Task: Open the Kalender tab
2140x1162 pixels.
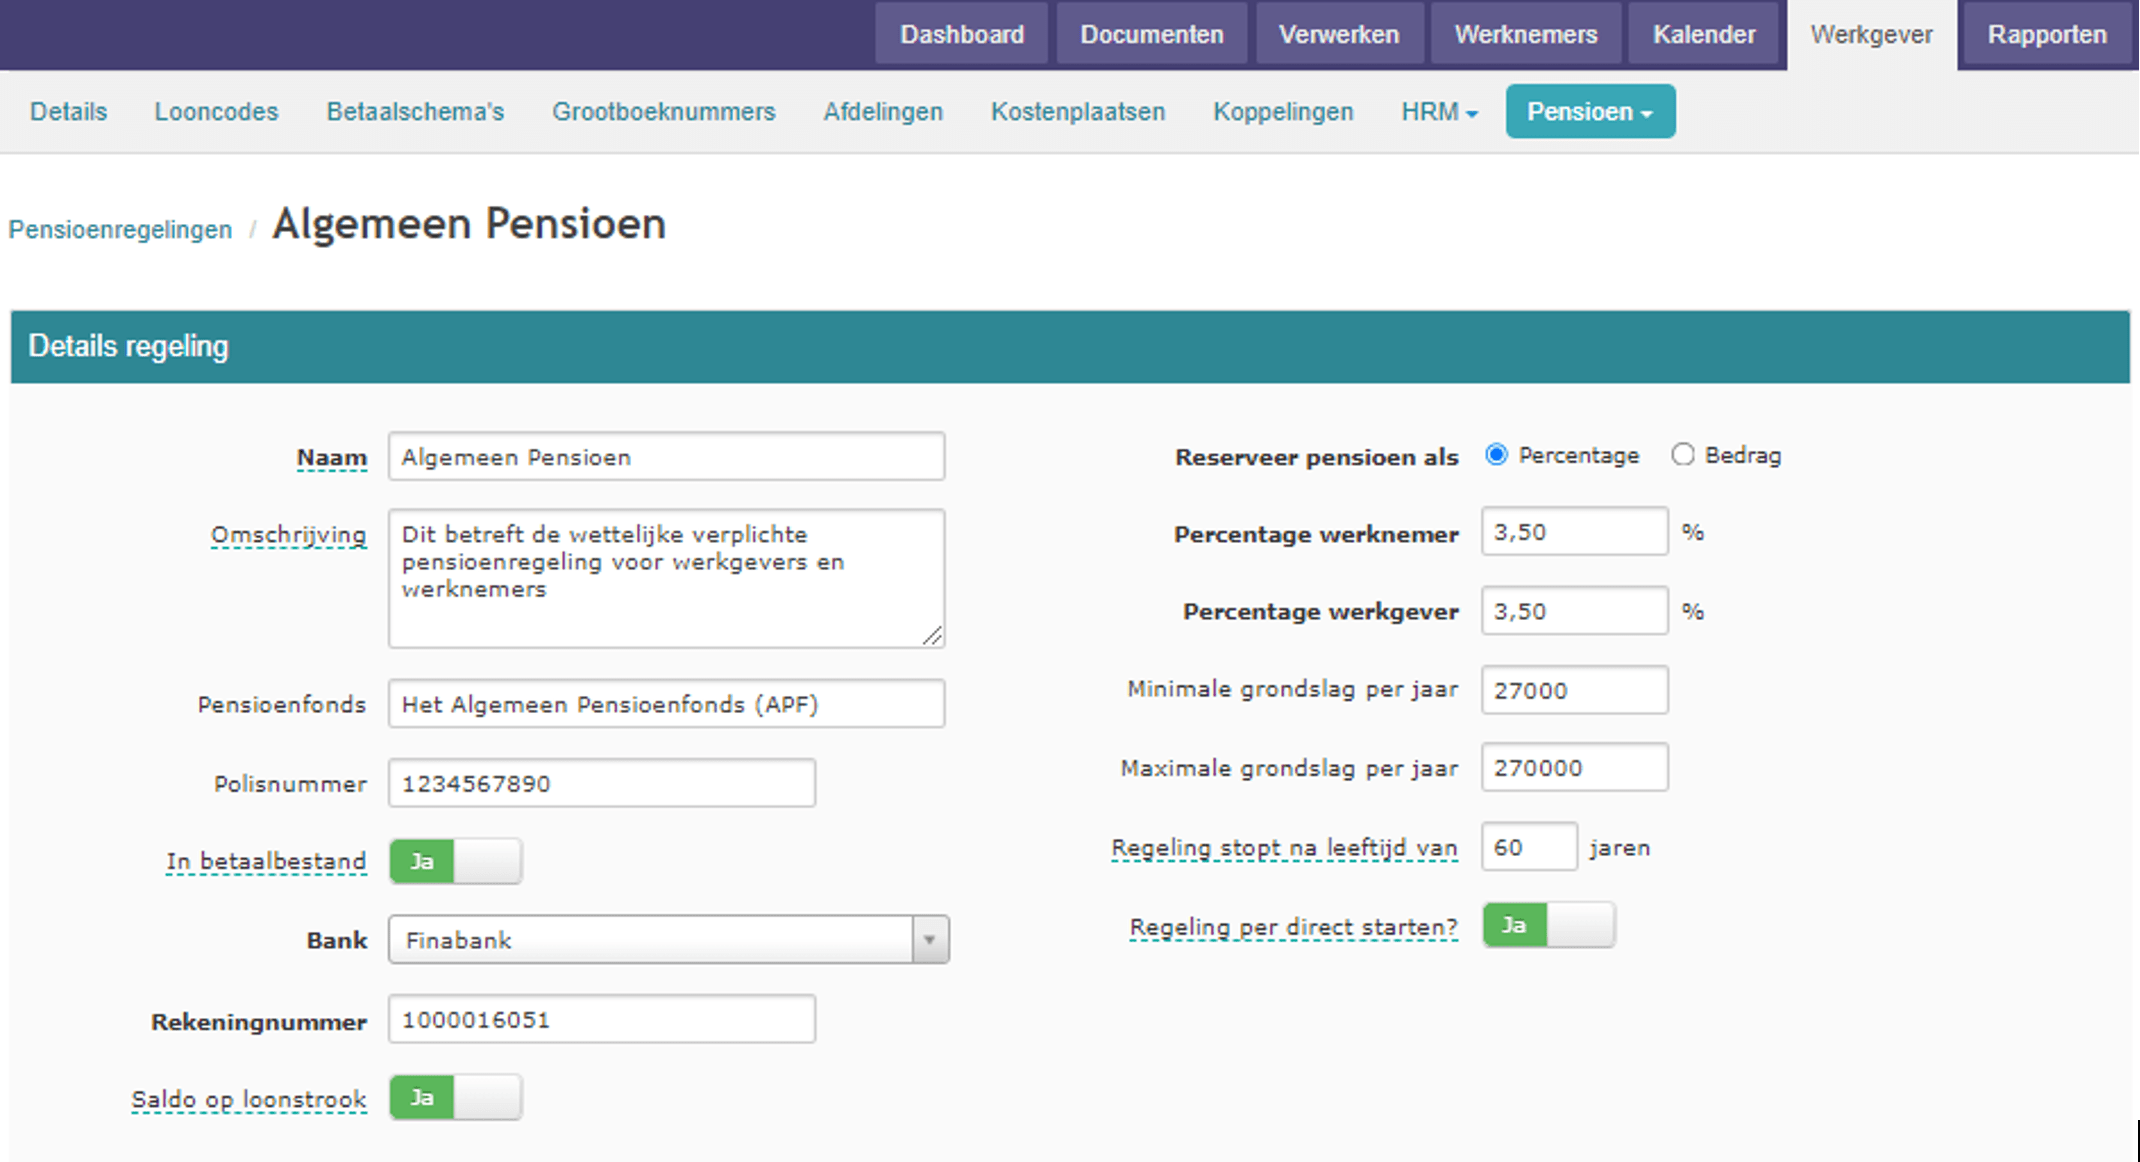Action: (1704, 34)
